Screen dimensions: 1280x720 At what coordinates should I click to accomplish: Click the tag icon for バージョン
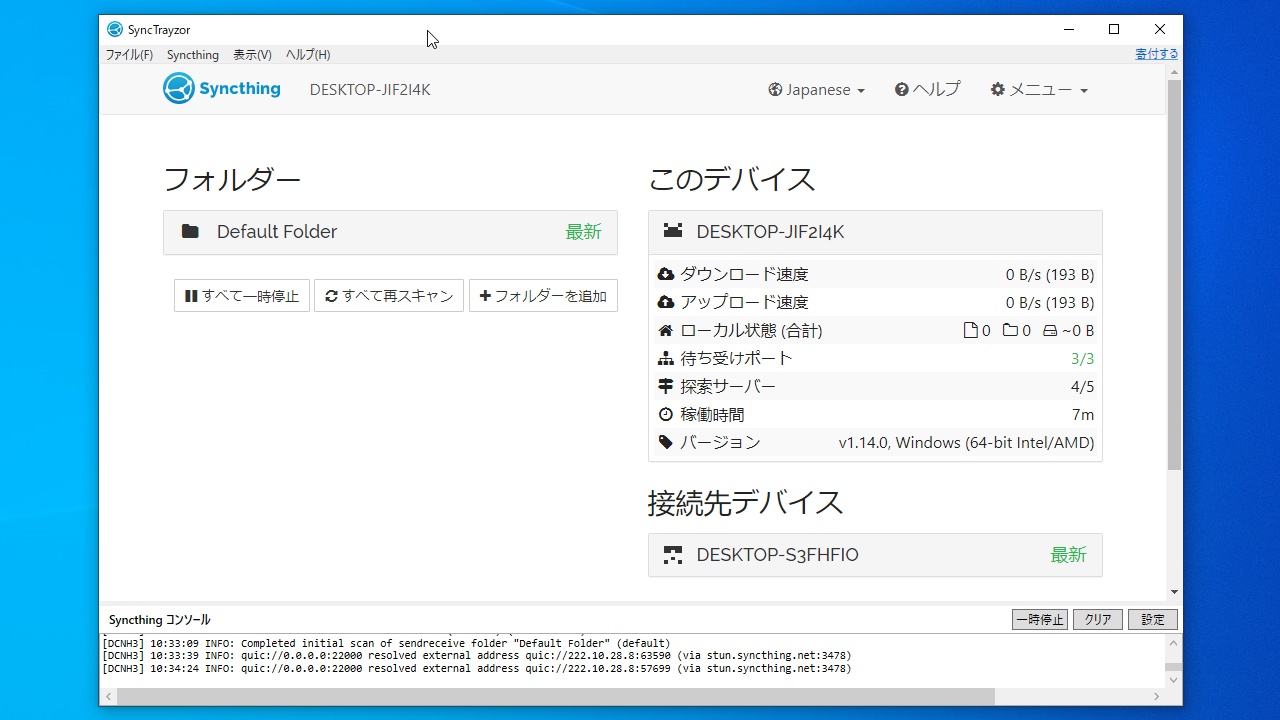[666, 442]
